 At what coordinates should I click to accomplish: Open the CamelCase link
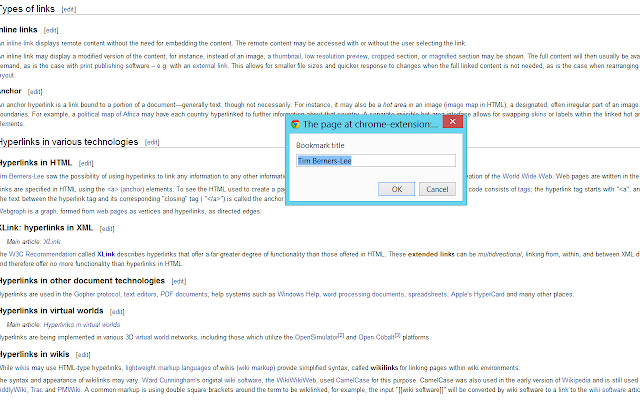click(x=352, y=380)
